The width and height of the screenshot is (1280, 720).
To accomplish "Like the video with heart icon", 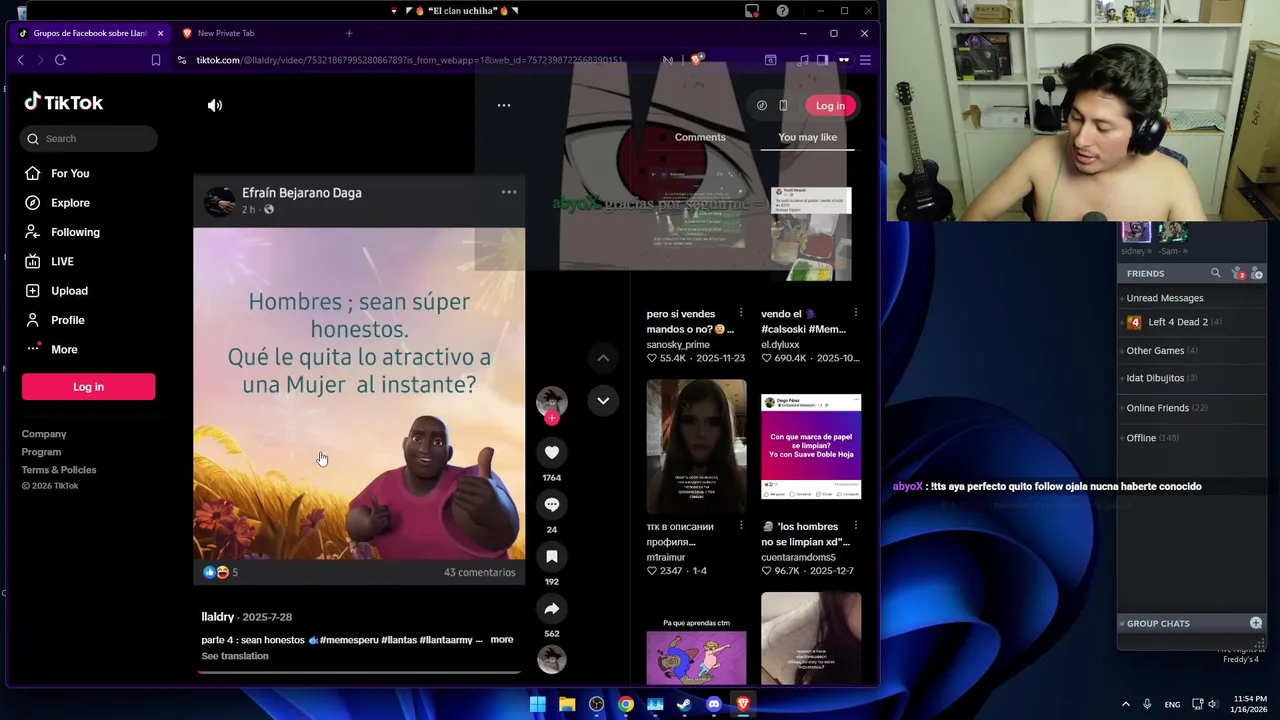I will (552, 452).
